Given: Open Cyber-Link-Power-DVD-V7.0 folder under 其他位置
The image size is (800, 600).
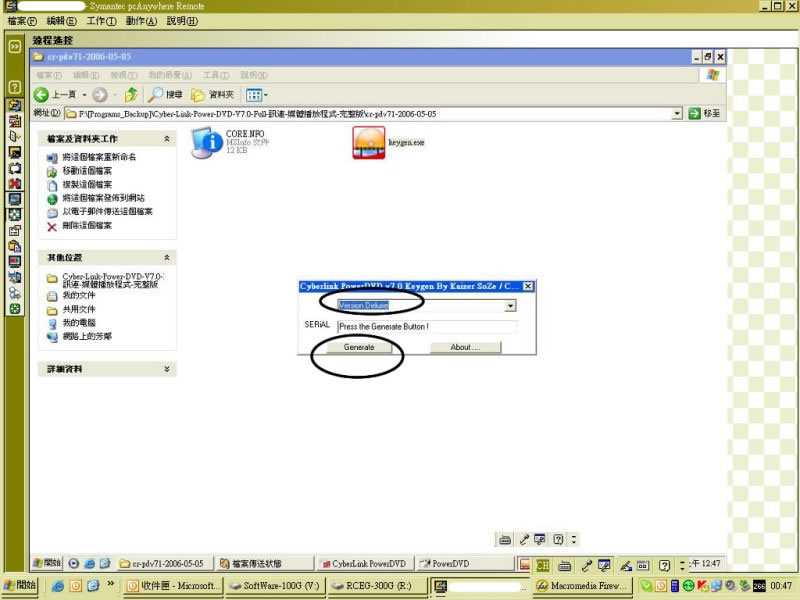Looking at the screenshot, I should coord(112,280).
